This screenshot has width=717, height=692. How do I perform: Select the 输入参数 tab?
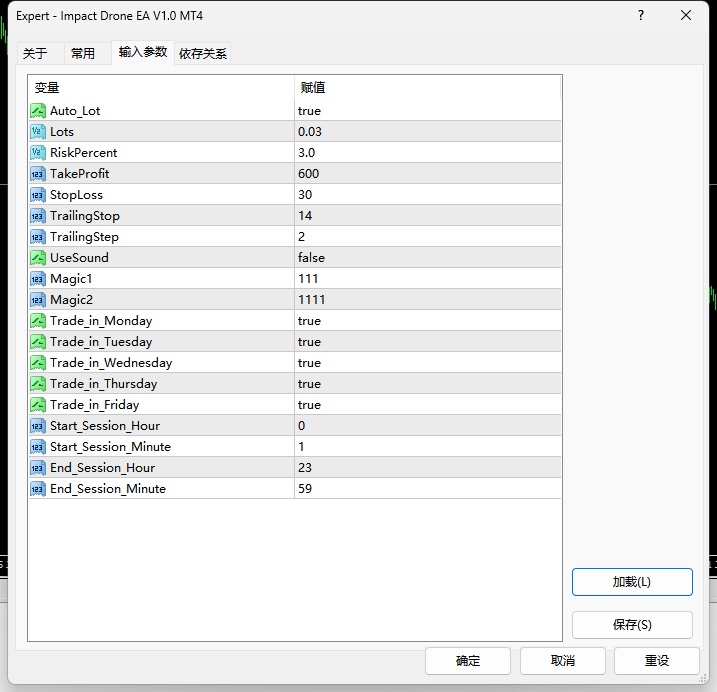[143, 52]
